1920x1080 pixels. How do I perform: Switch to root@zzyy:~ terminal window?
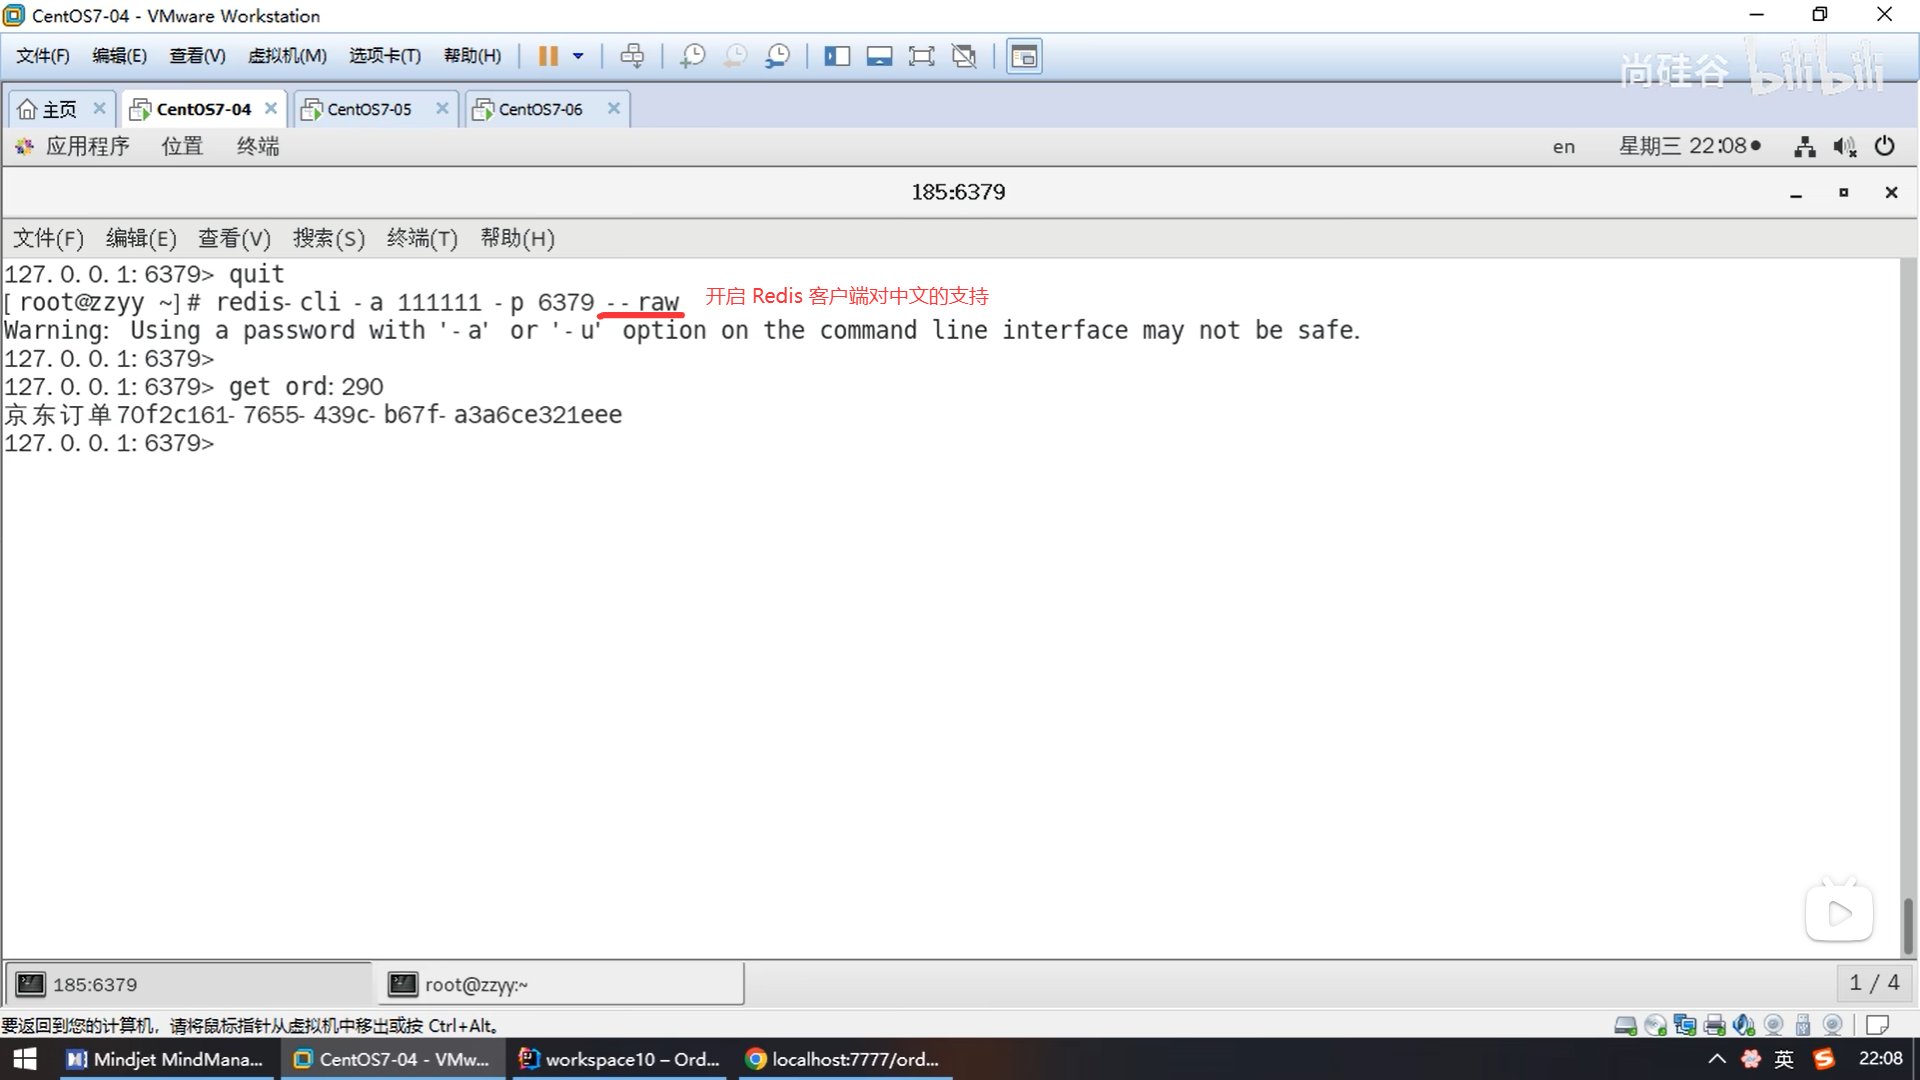pos(561,984)
